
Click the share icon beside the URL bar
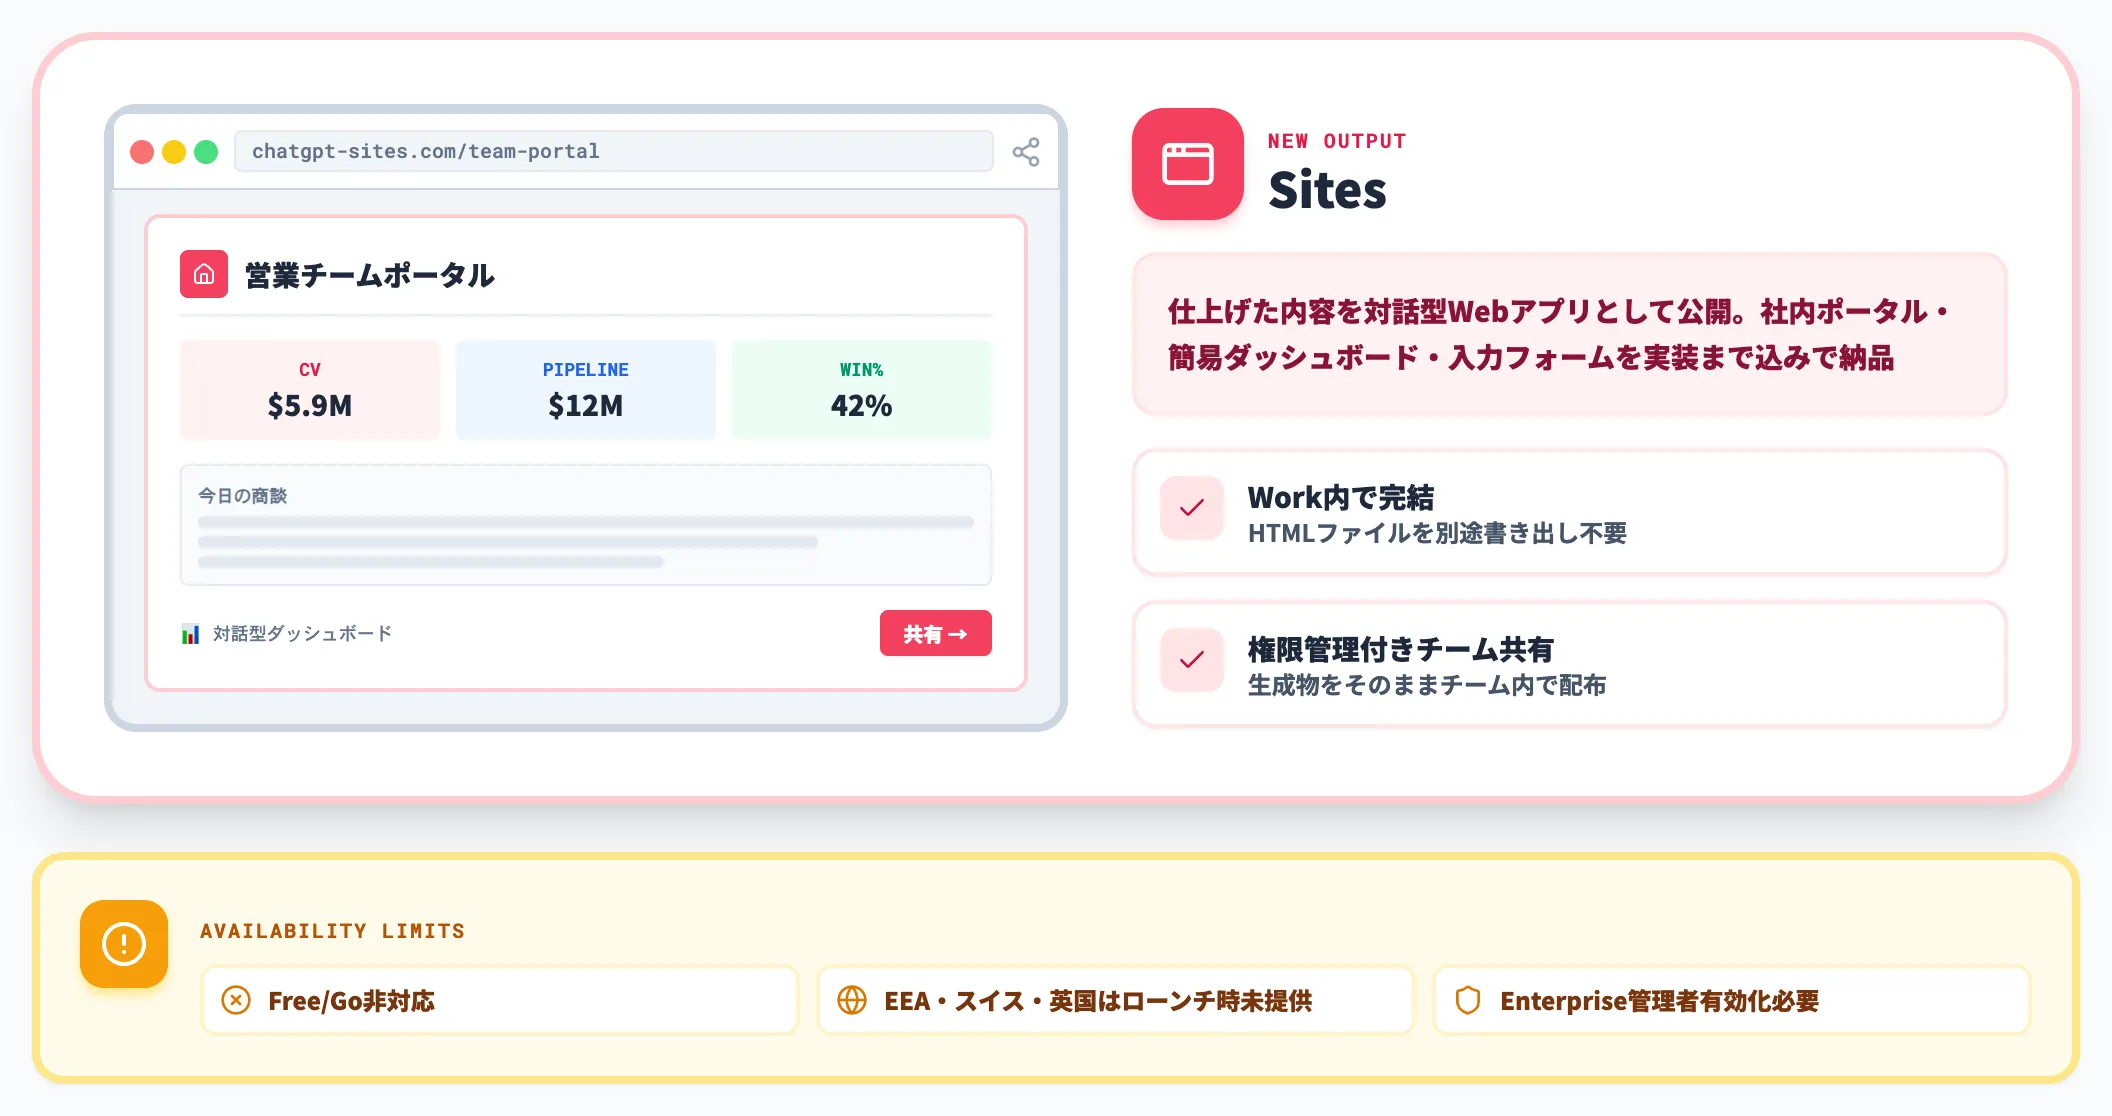(x=1026, y=152)
